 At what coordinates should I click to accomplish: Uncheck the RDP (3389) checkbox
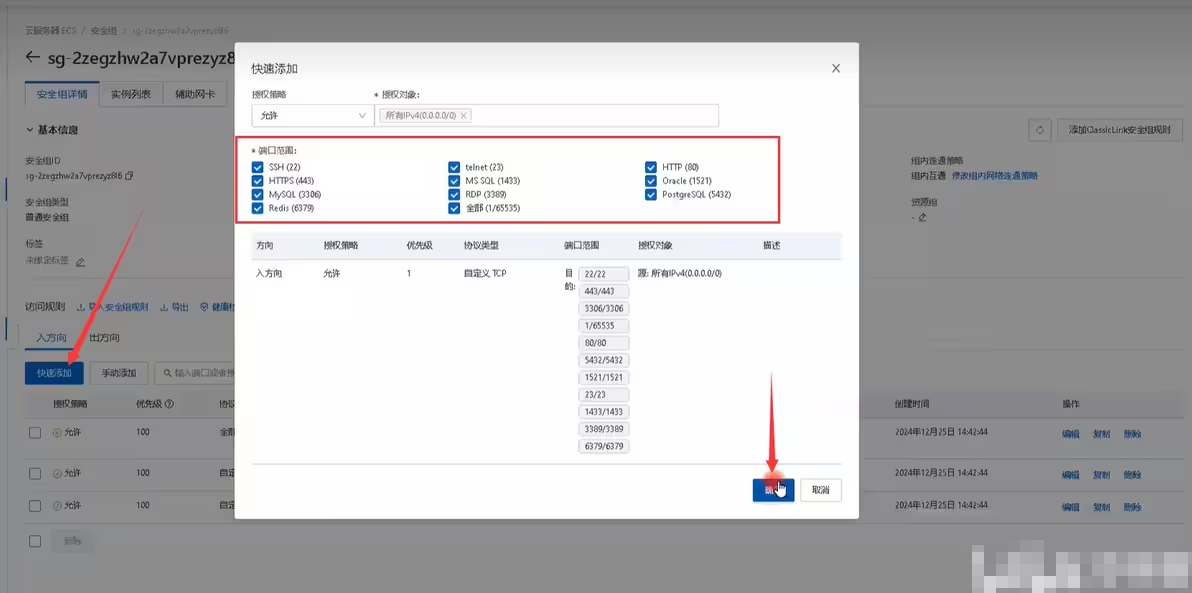pos(454,195)
